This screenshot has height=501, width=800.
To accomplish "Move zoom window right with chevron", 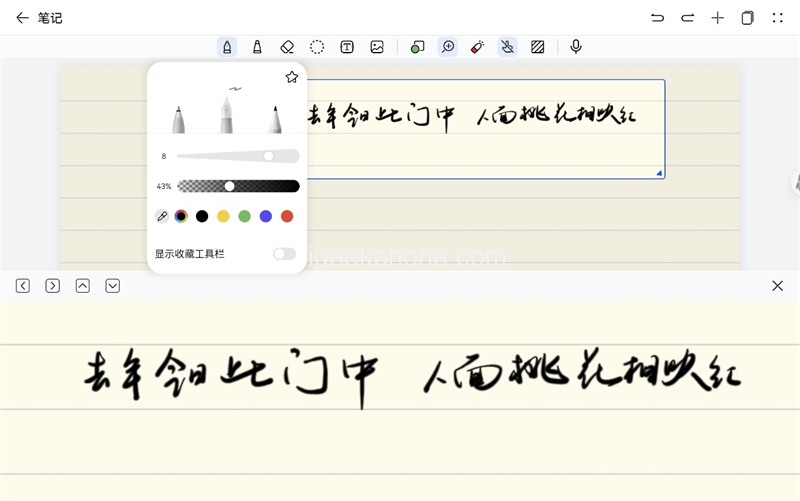I will click(53, 286).
